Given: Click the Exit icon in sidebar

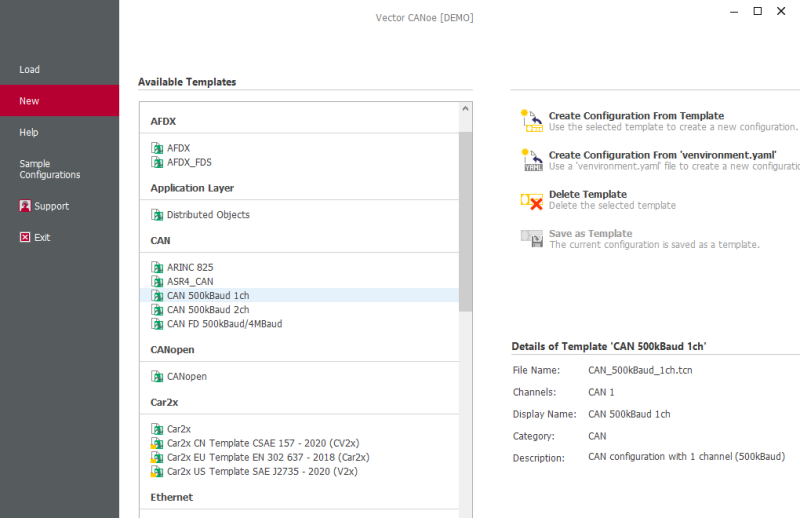Looking at the screenshot, I should click(x=25, y=237).
